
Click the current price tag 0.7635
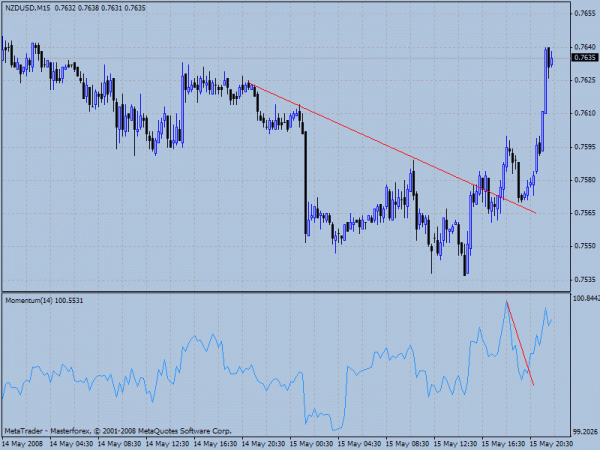coord(584,58)
